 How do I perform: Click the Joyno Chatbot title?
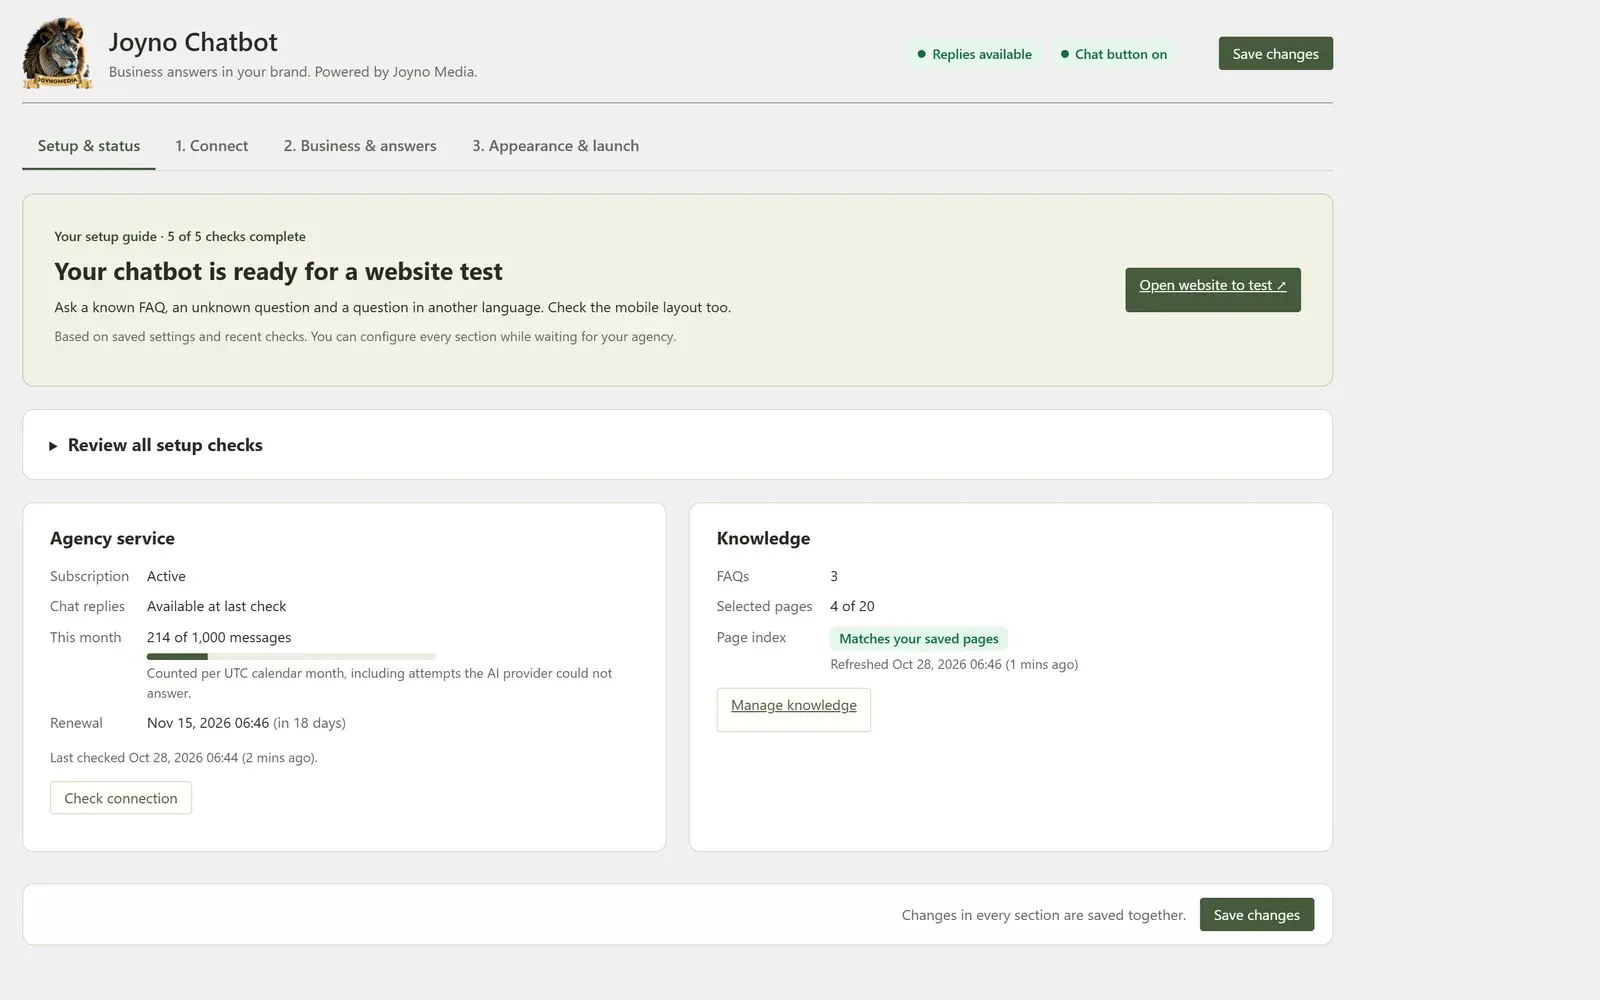(193, 42)
